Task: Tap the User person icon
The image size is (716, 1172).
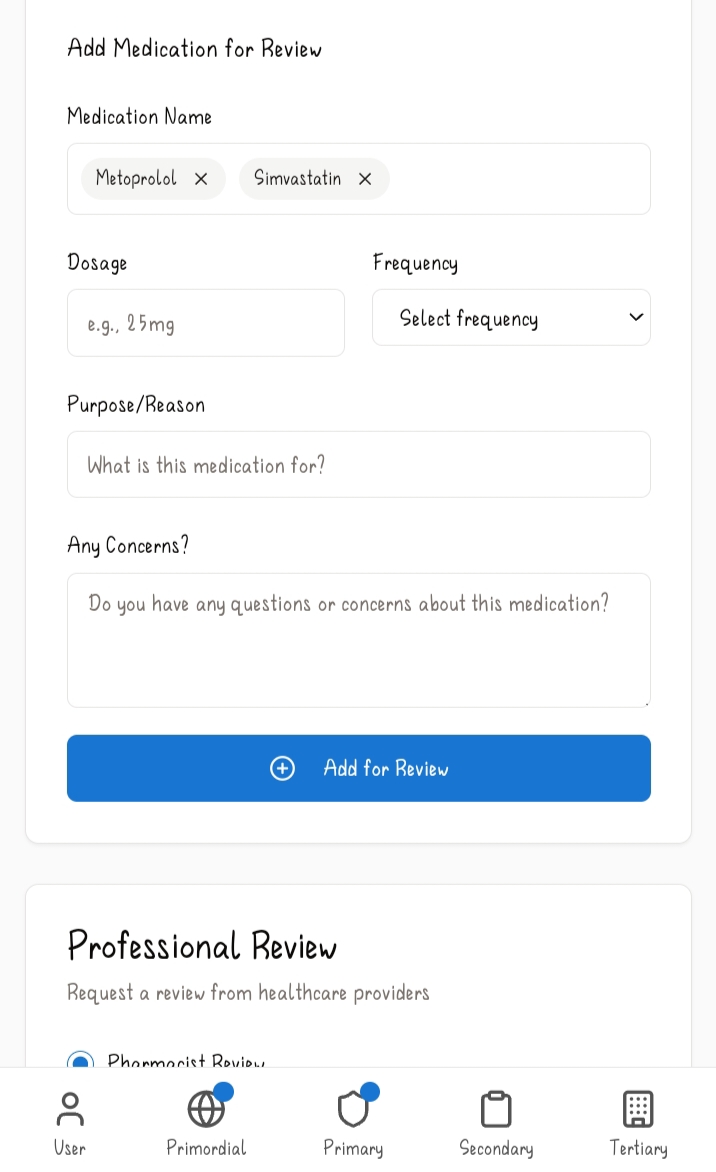Action: 70,1109
